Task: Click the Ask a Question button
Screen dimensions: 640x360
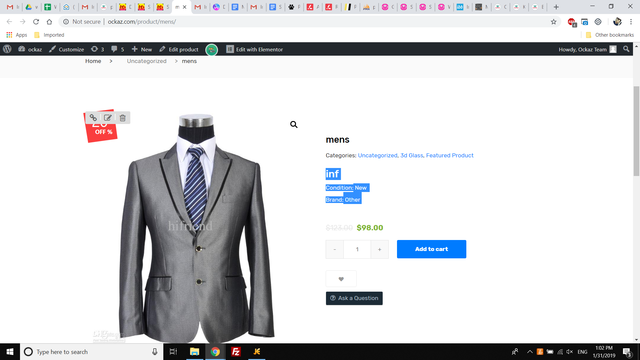Action: tap(354, 298)
